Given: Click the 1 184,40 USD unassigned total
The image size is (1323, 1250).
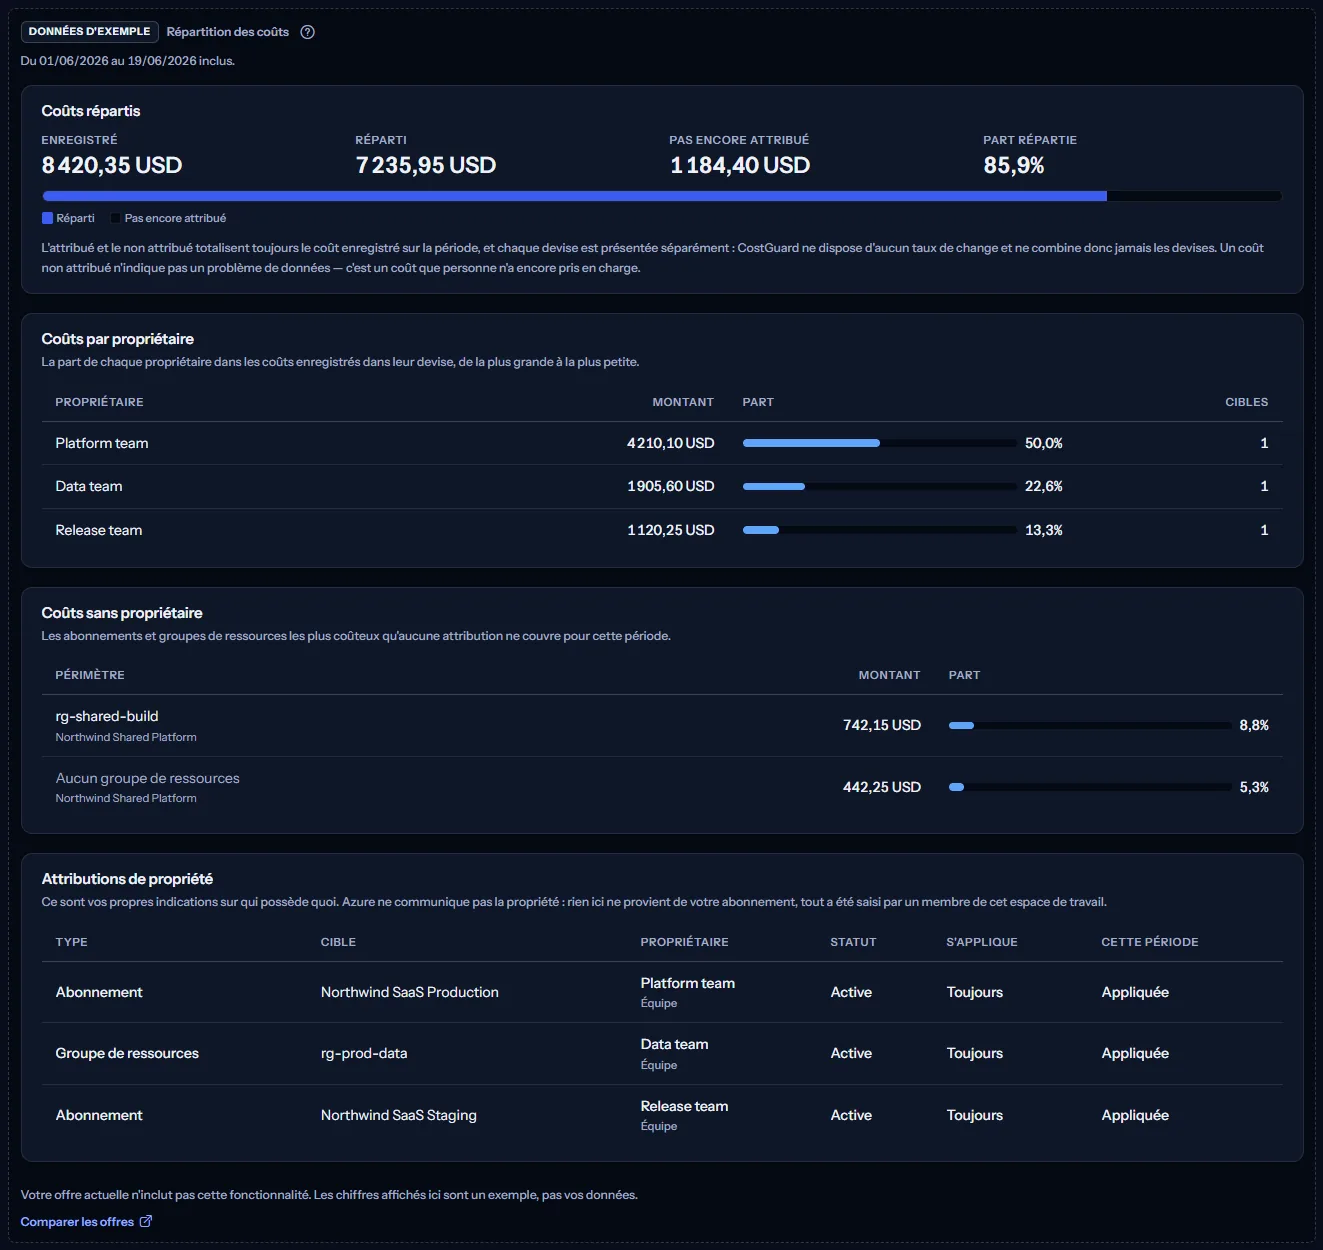Looking at the screenshot, I should coord(740,165).
